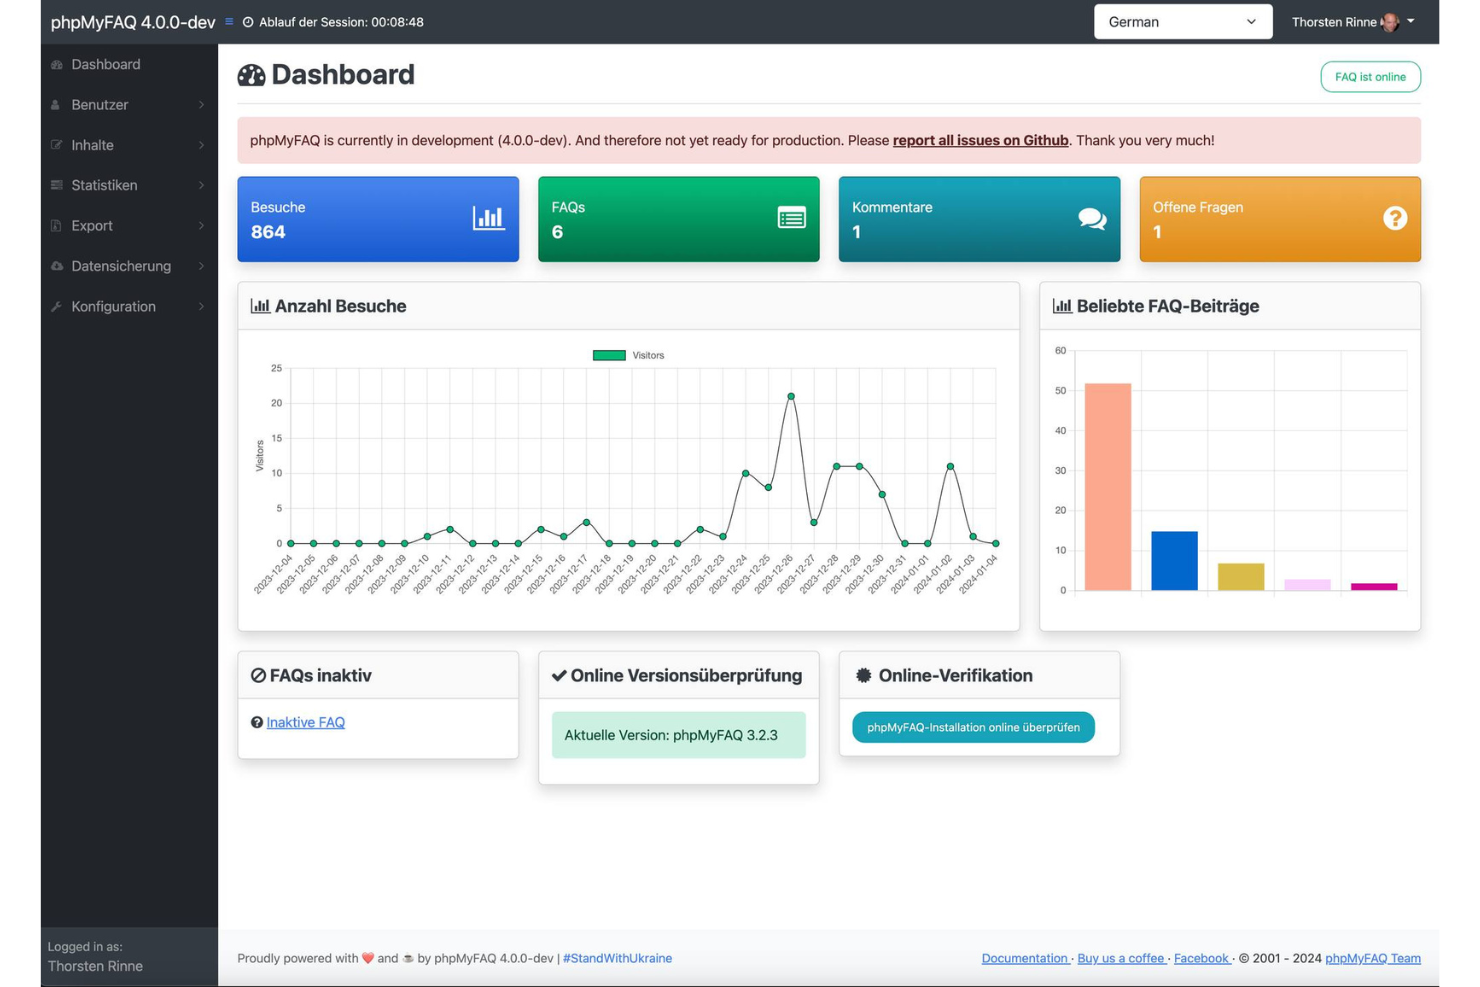Click the Kommentare card
The height and width of the screenshot is (987, 1480).
(979, 219)
